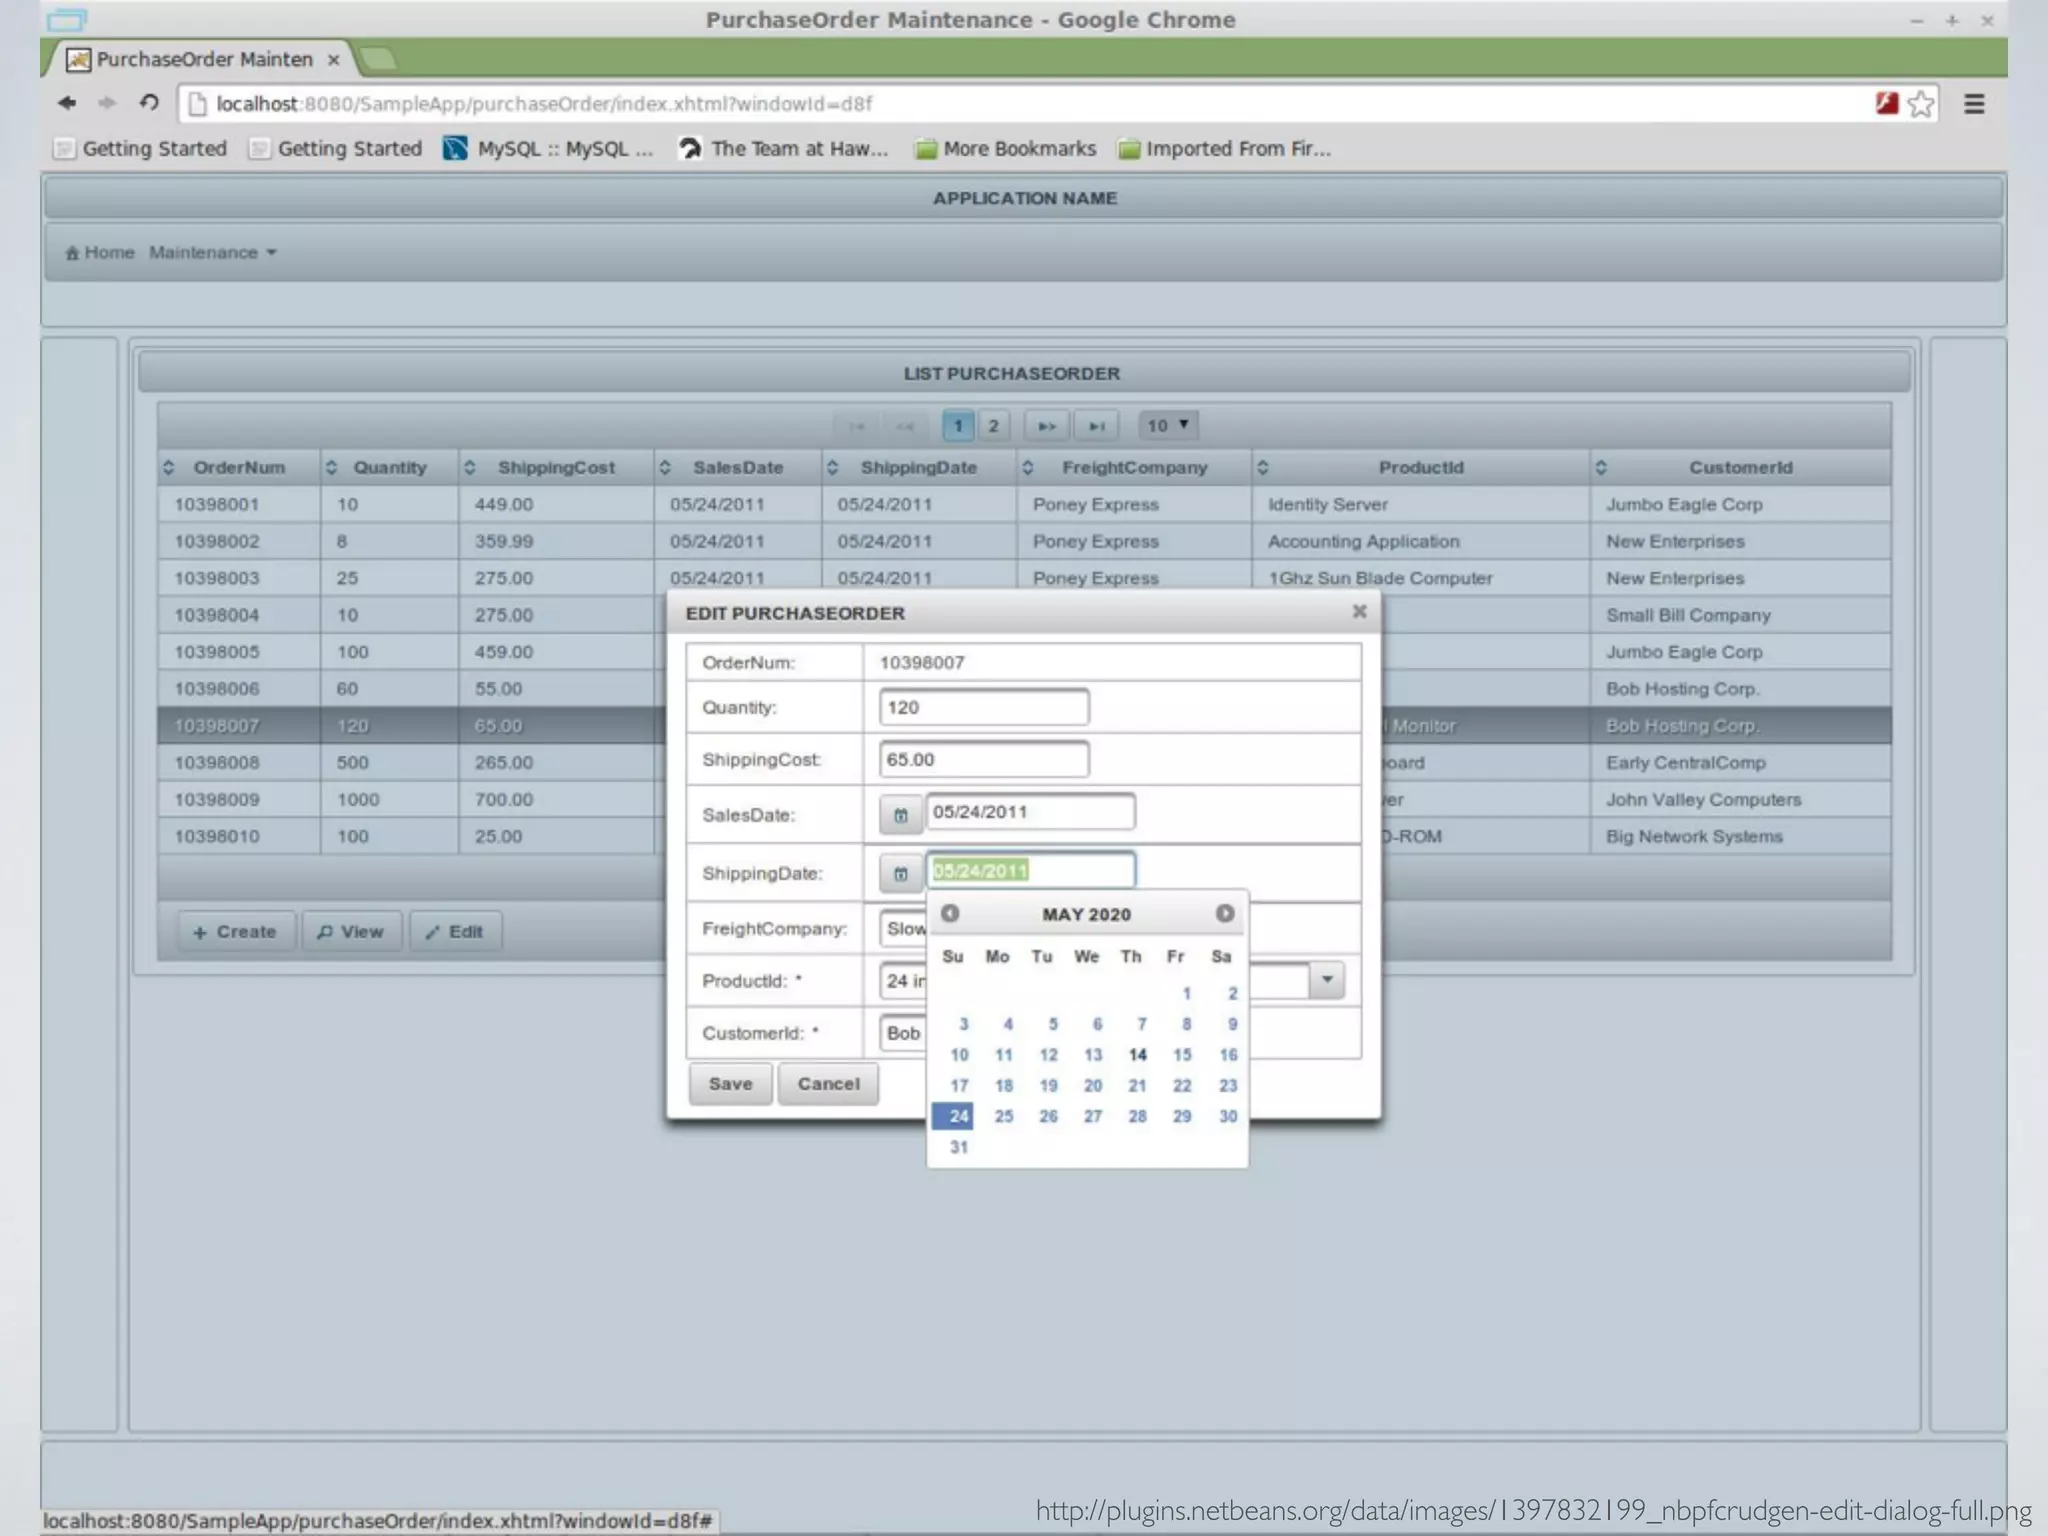Open FreightCompany dropdown field

903,928
